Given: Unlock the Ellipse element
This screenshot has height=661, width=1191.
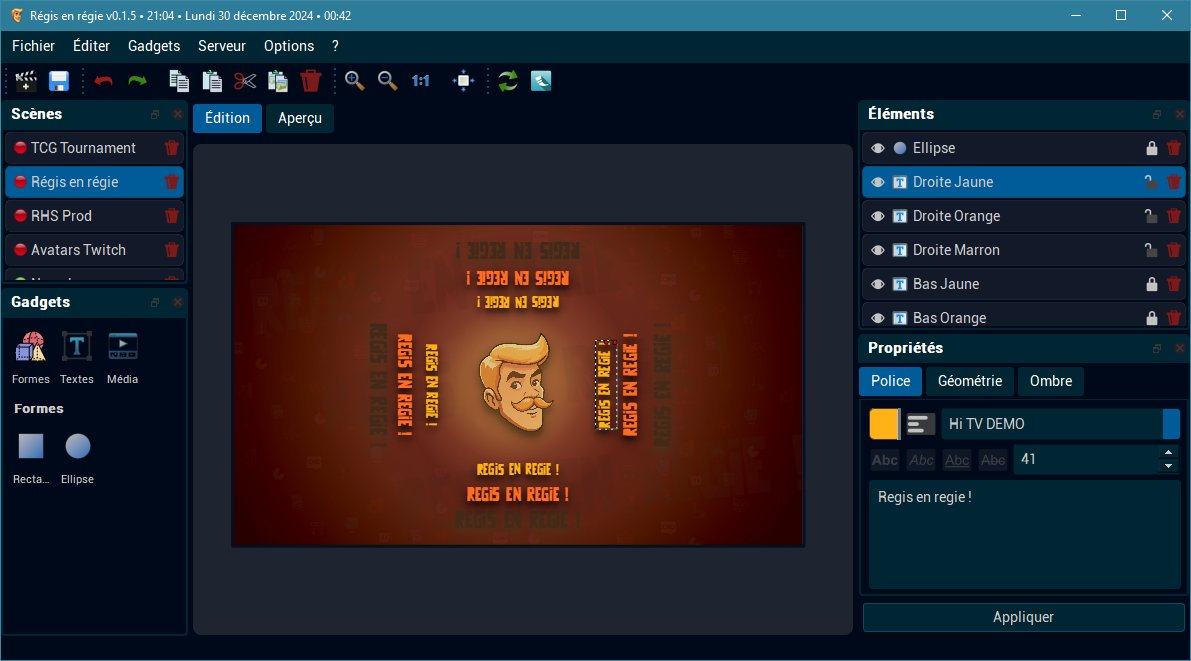Looking at the screenshot, I should (1152, 148).
